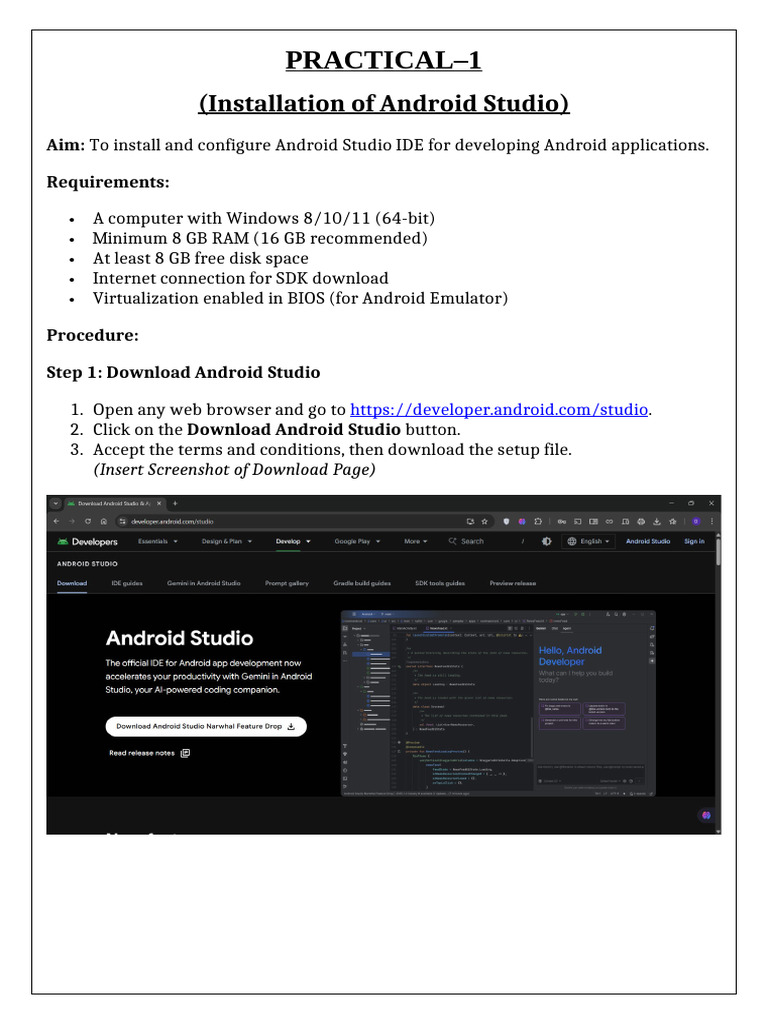Click the Requirements: heading
Image resolution: width=768 pixels, height=1024 pixels.
(x=108, y=182)
